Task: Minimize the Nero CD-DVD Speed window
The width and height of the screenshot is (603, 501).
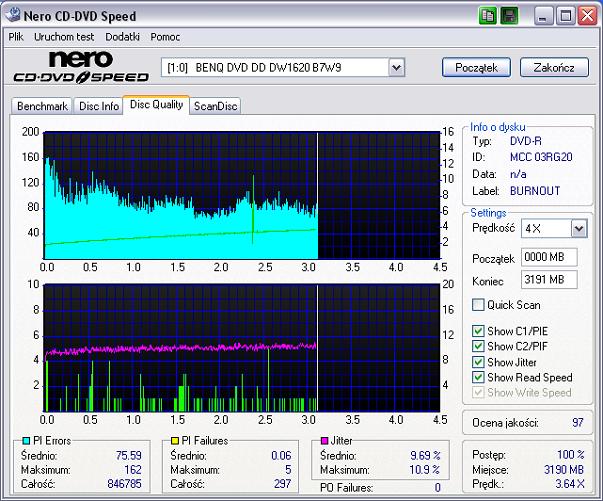Action: pyautogui.click(x=543, y=16)
